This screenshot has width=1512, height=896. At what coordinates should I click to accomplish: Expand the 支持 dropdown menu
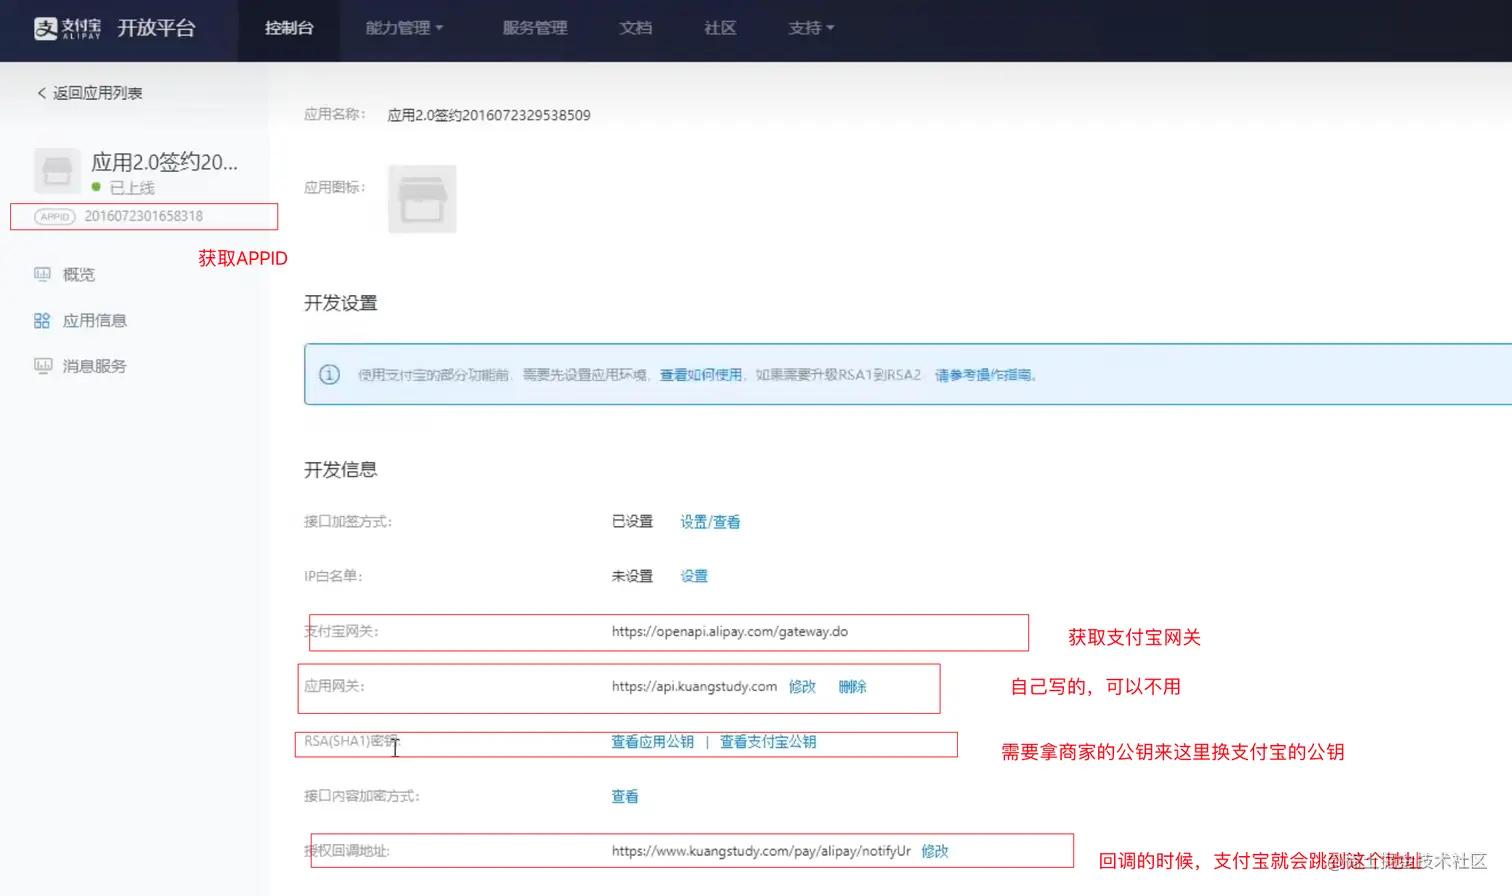pos(811,28)
